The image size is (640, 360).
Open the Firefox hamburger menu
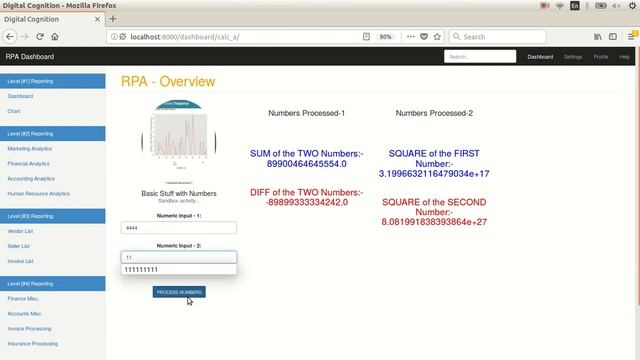(x=631, y=37)
